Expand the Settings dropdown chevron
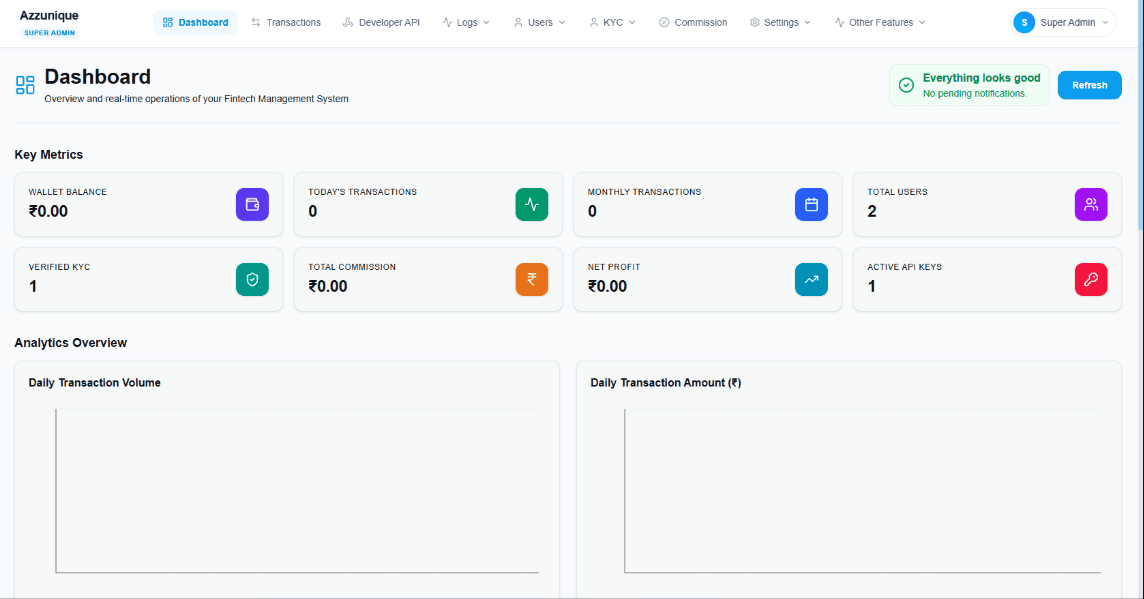 (x=808, y=23)
